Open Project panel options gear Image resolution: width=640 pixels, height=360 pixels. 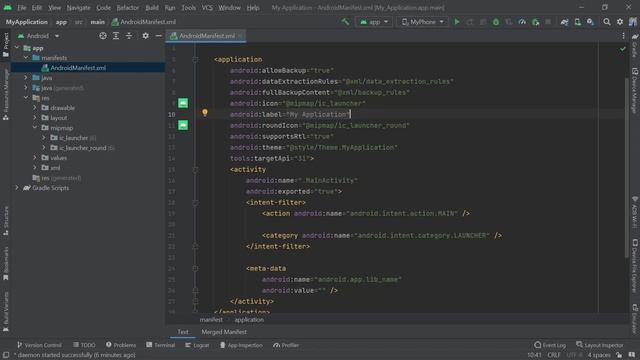pos(145,36)
